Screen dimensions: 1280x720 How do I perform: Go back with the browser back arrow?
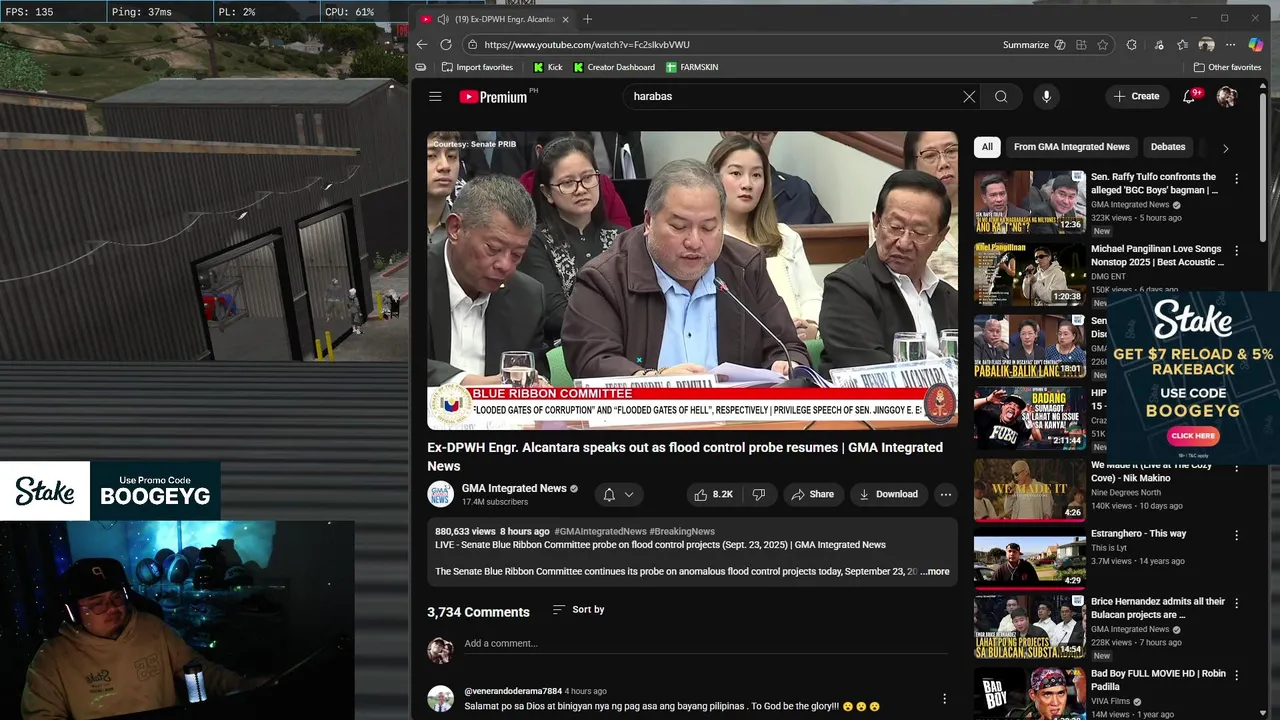tap(422, 45)
